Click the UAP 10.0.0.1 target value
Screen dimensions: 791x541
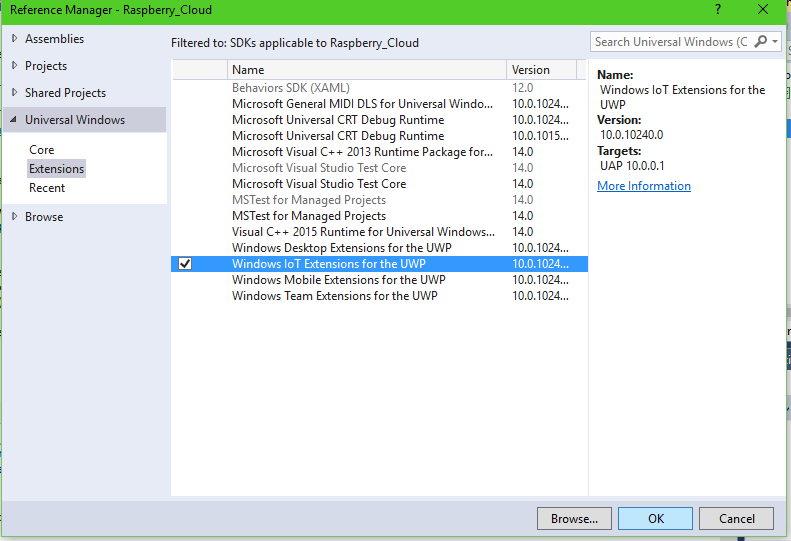click(632, 166)
